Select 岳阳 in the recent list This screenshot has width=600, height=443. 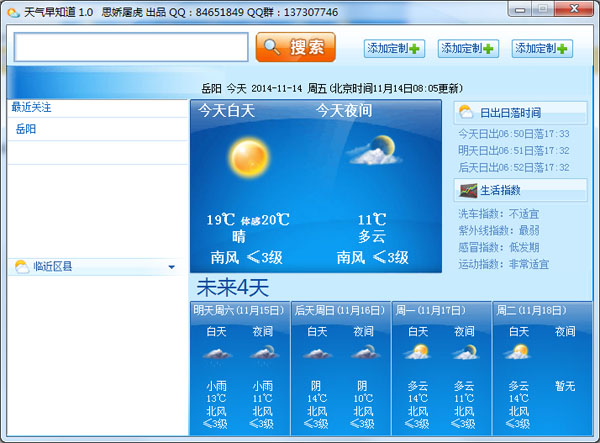point(26,129)
